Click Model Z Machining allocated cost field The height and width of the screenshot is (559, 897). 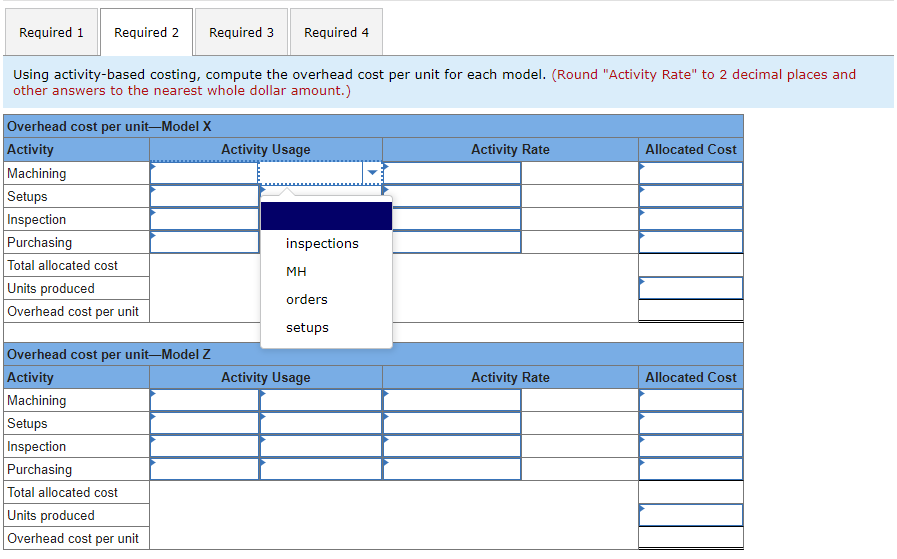coord(691,401)
